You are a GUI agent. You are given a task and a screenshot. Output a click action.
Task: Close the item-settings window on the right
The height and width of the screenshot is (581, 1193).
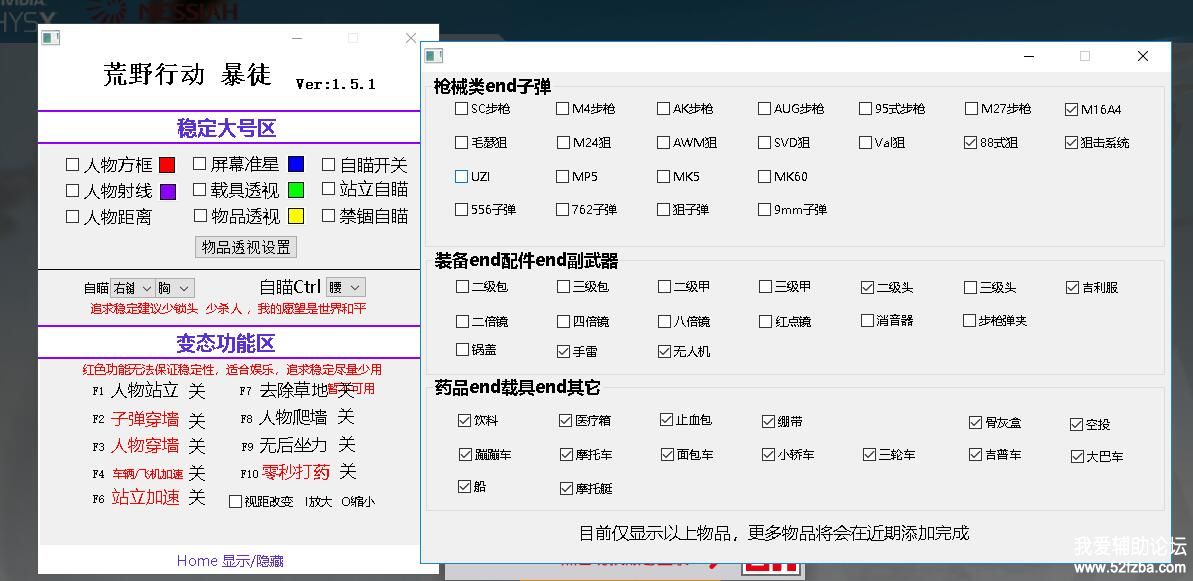(x=1143, y=56)
